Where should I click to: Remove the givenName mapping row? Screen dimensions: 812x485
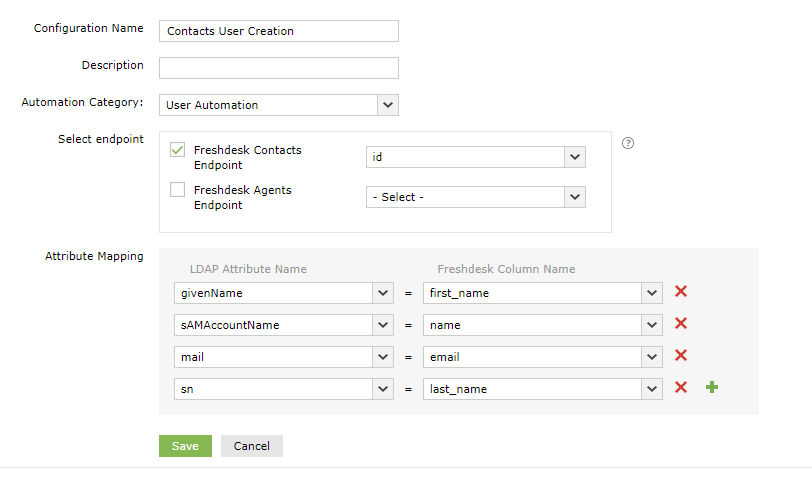681,292
